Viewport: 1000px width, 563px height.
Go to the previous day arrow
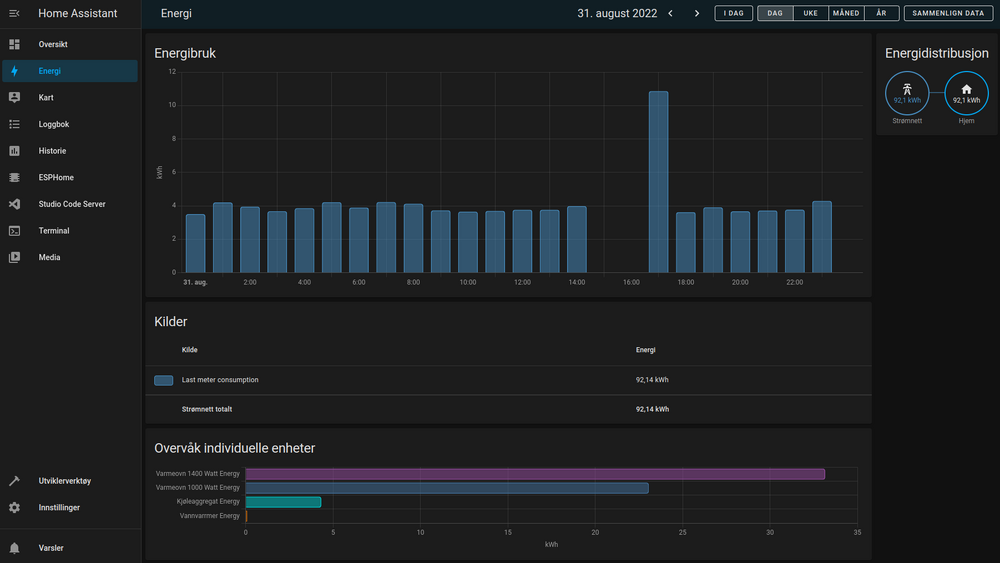point(670,14)
